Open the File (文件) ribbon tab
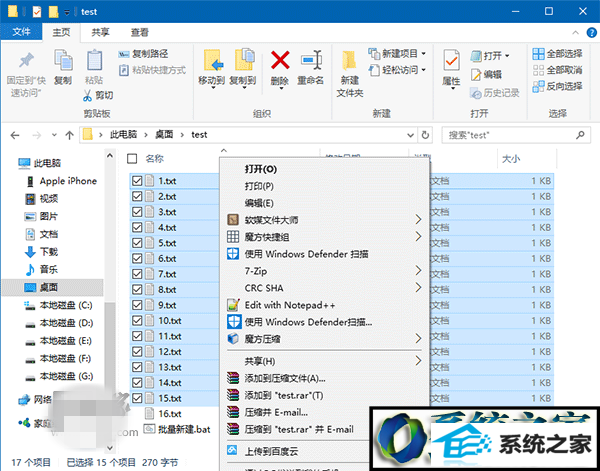 [x=21, y=32]
